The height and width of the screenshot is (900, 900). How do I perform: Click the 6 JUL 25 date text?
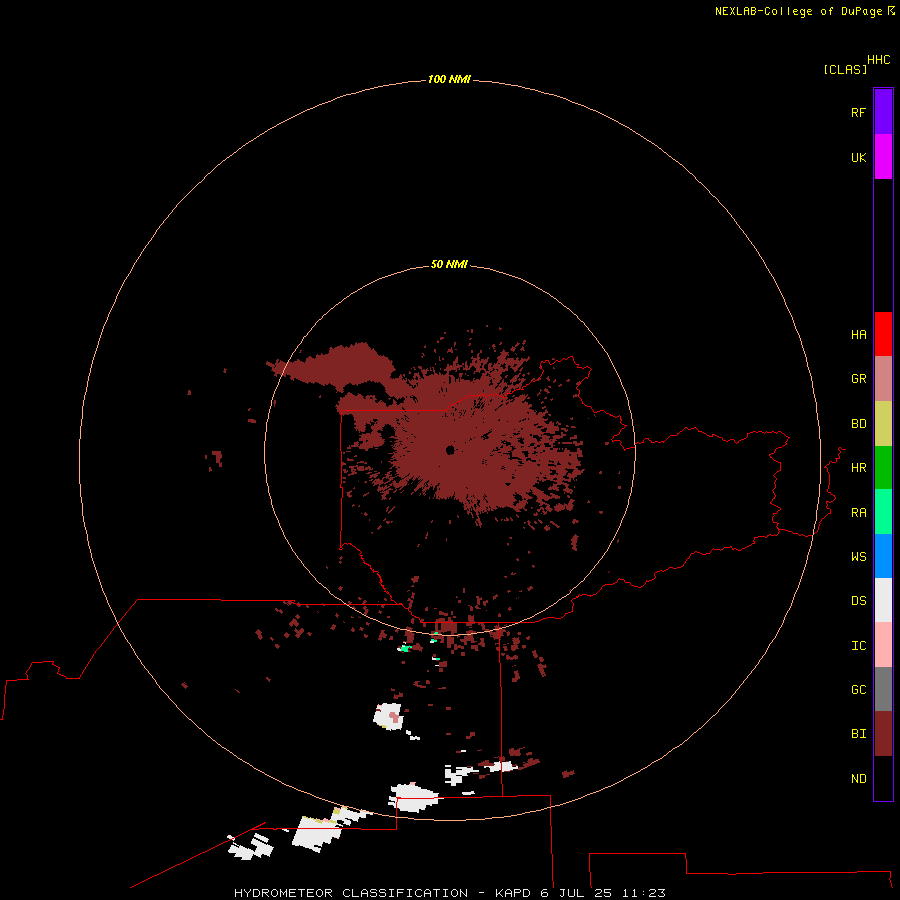[576, 893]
